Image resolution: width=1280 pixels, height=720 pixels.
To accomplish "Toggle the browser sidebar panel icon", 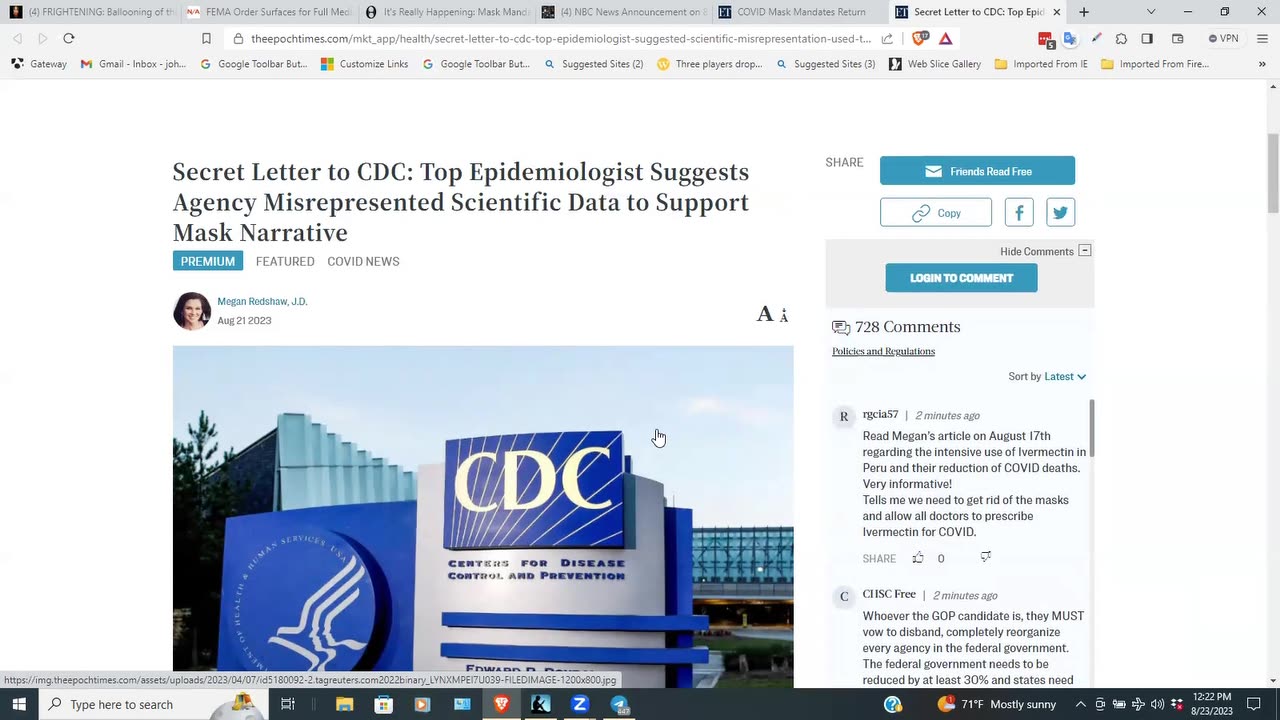I will pyautogui.click(x=1147, y=38).
